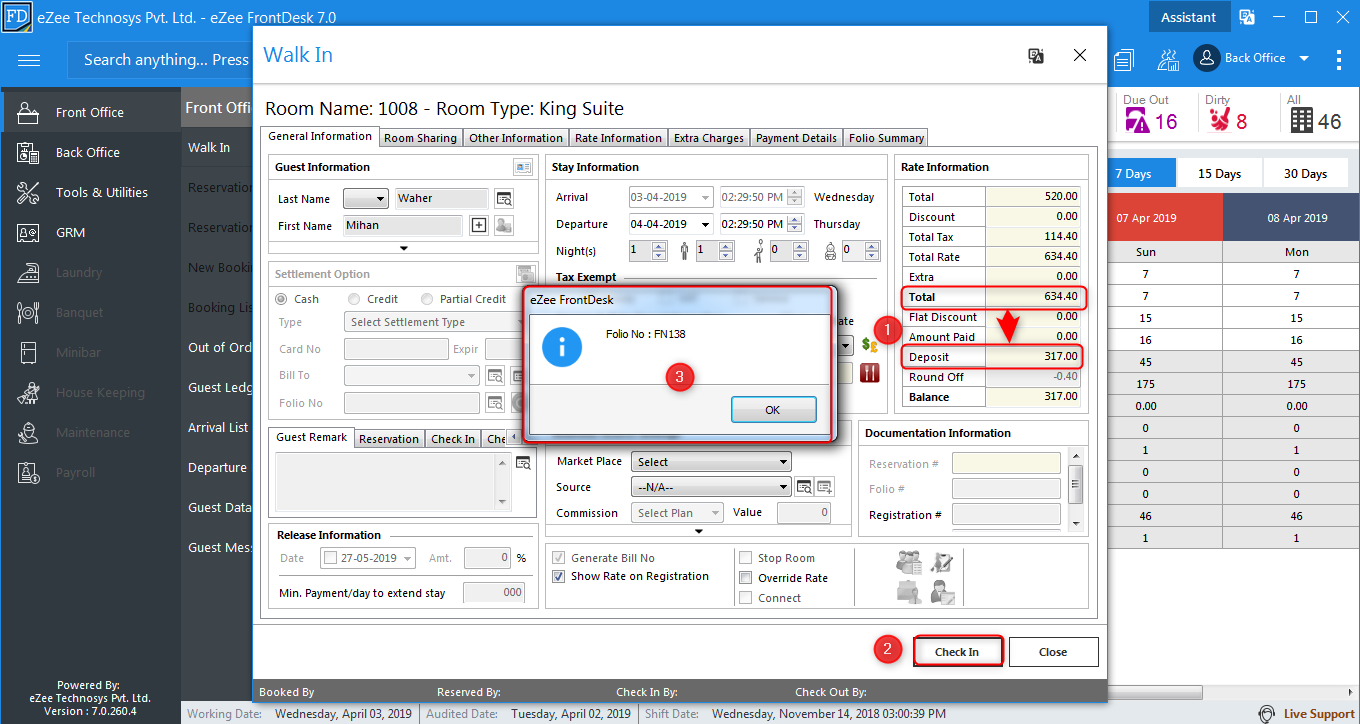
Task: Switch to the Folio Summary tab
Action: click(886, 138)
